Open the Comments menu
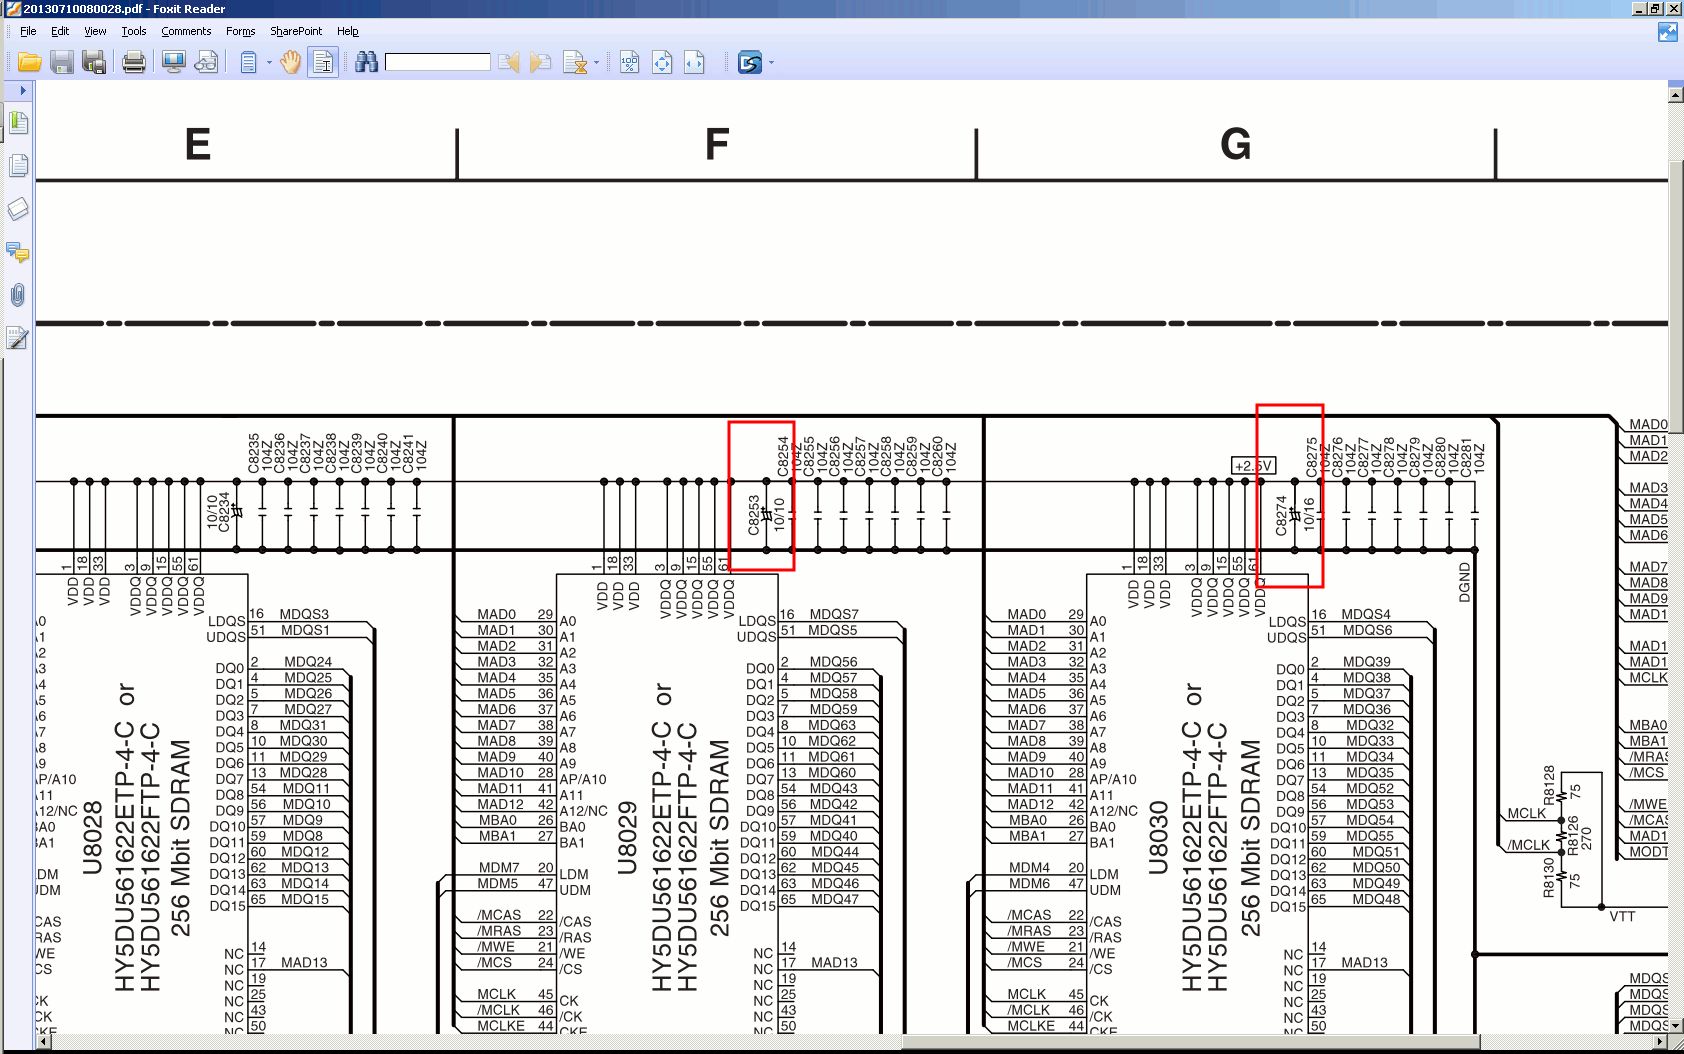 tap(186, 31)
